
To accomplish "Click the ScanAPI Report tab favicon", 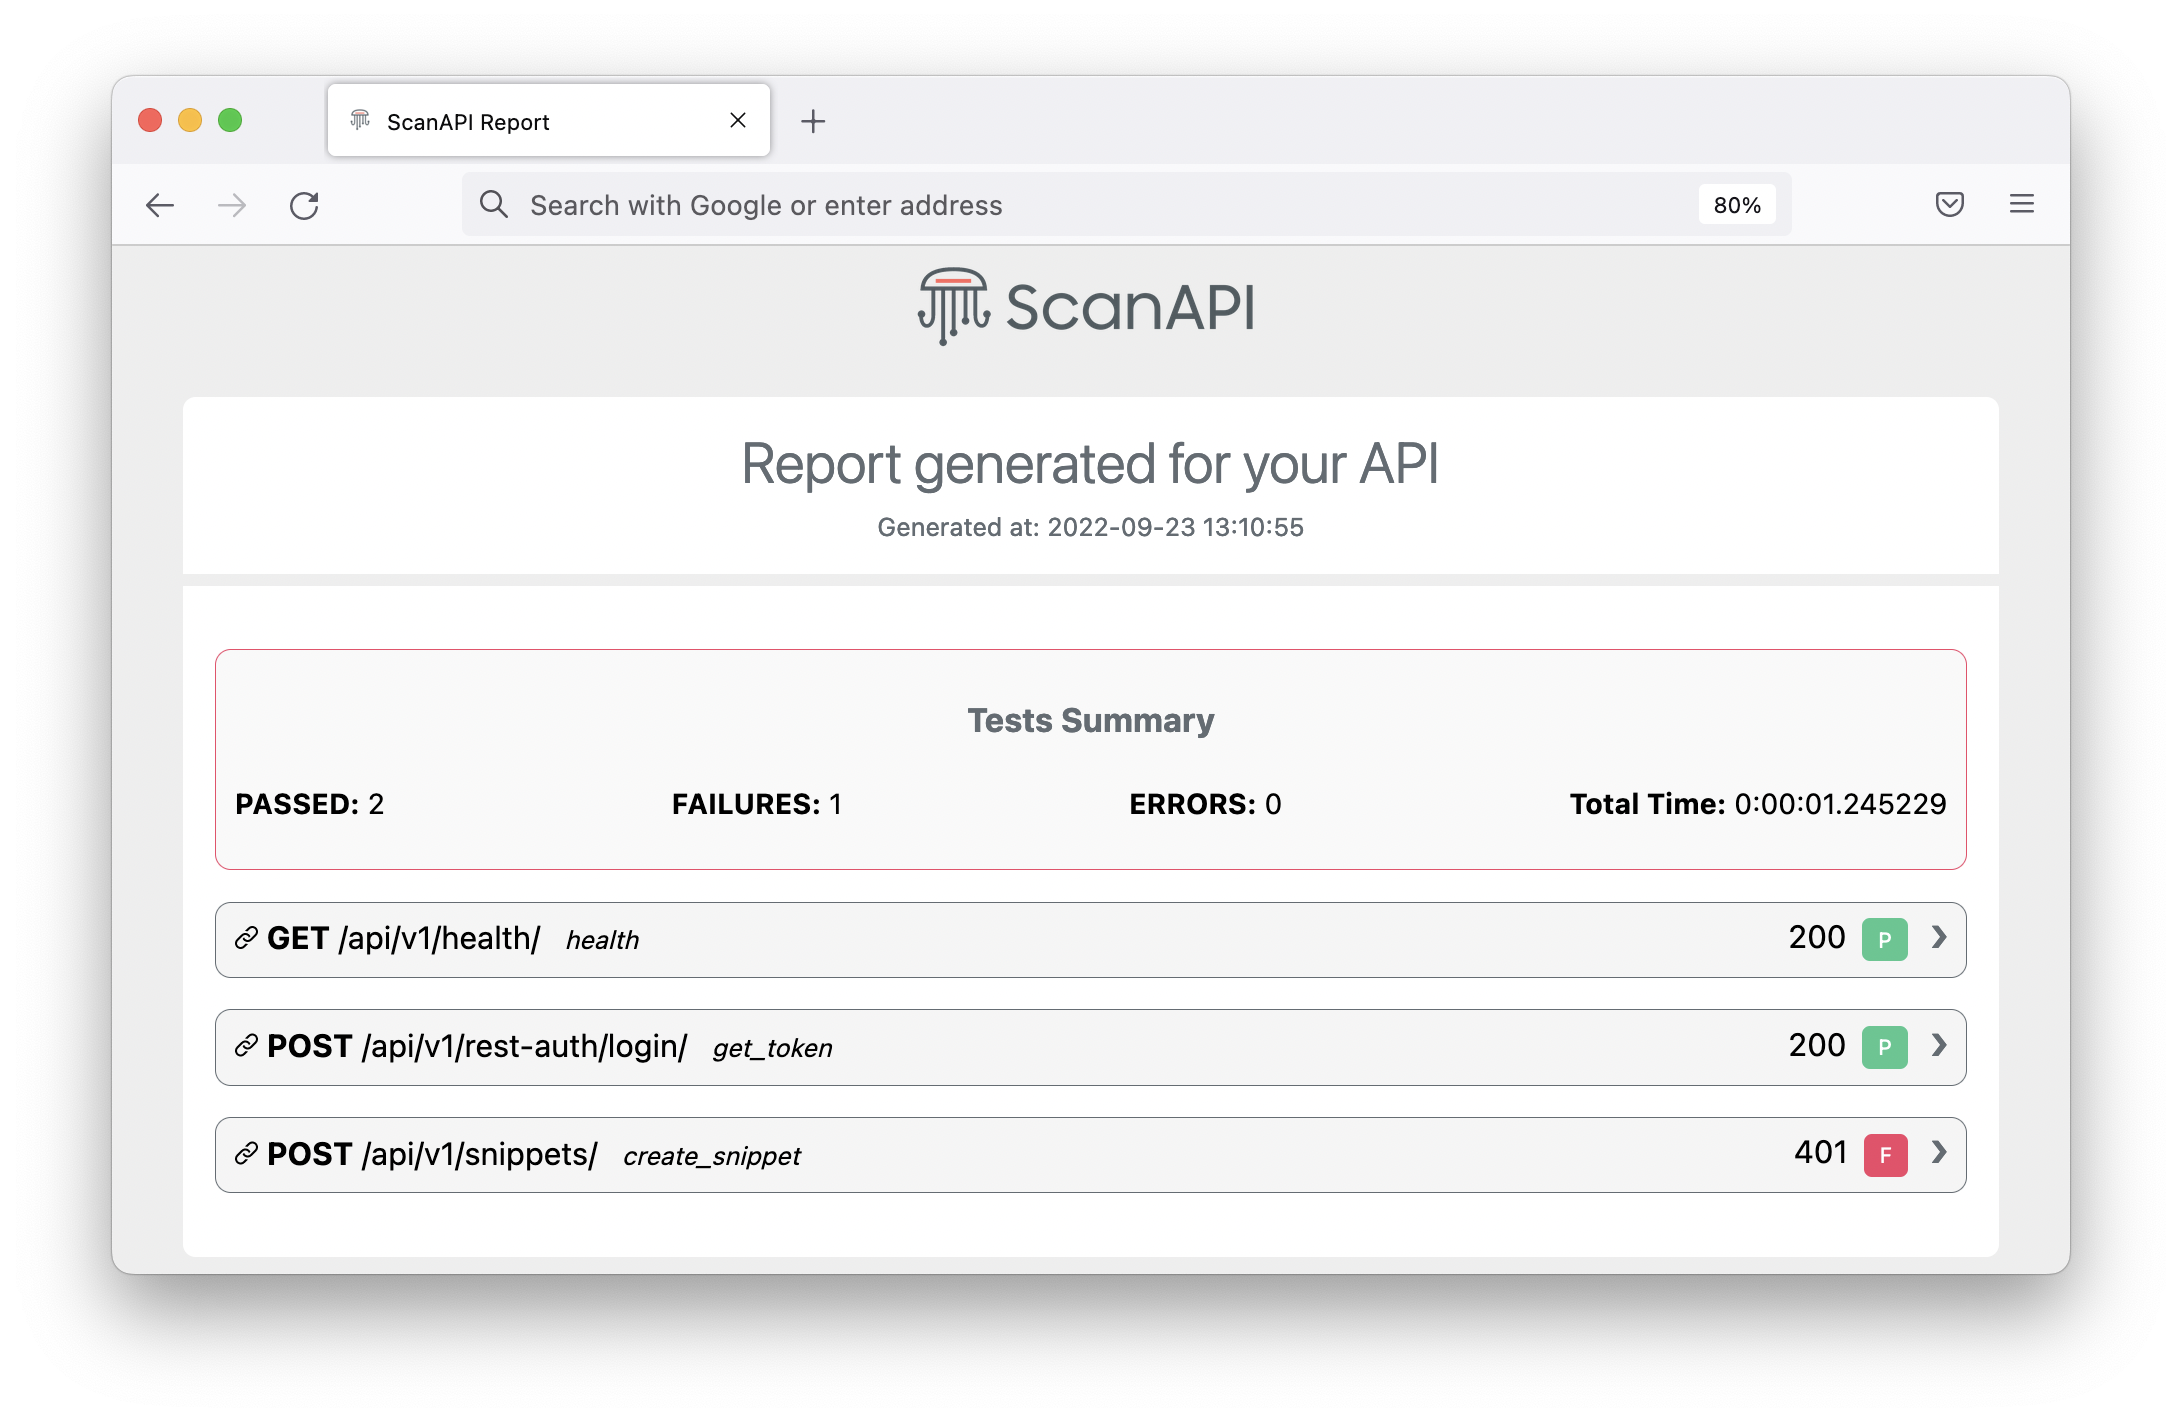I will [x=360, y=120].
